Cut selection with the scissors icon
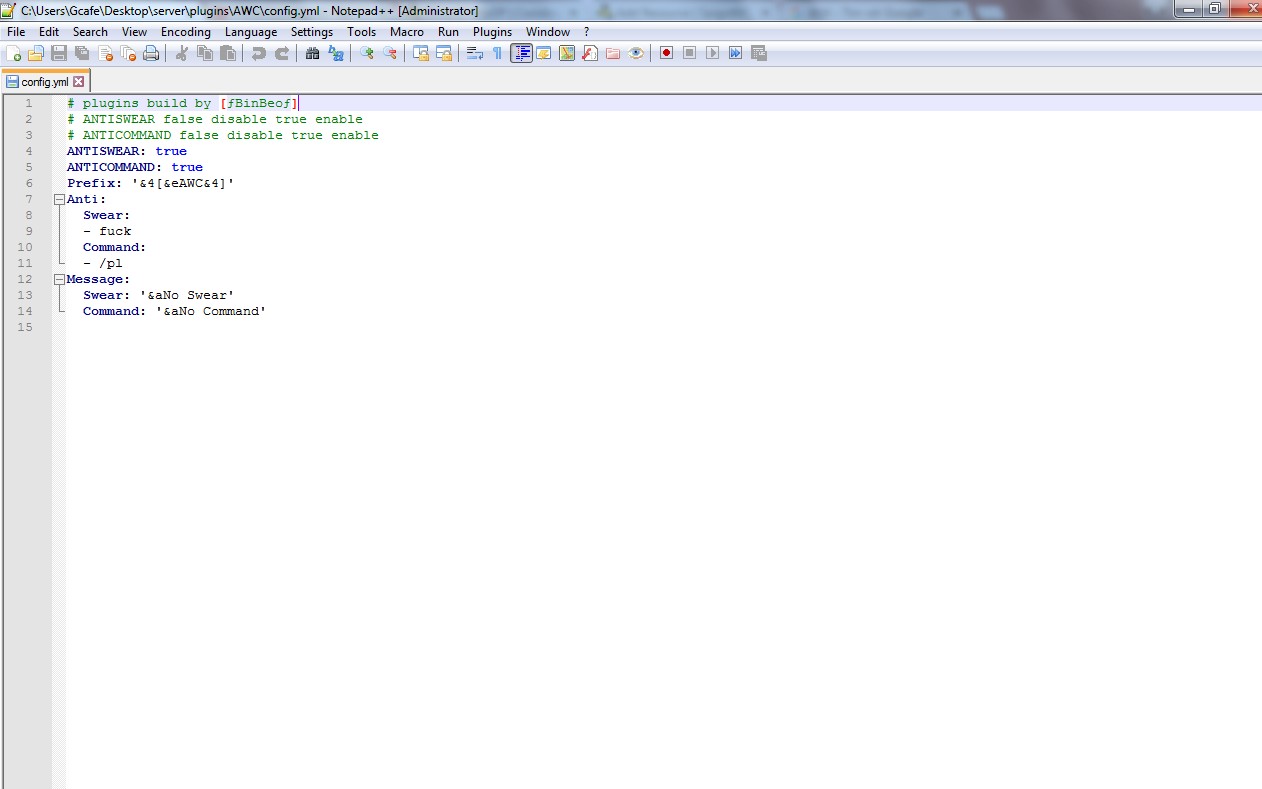Image resolution: width=1262 pixels, height=789 pixels. 182,53
